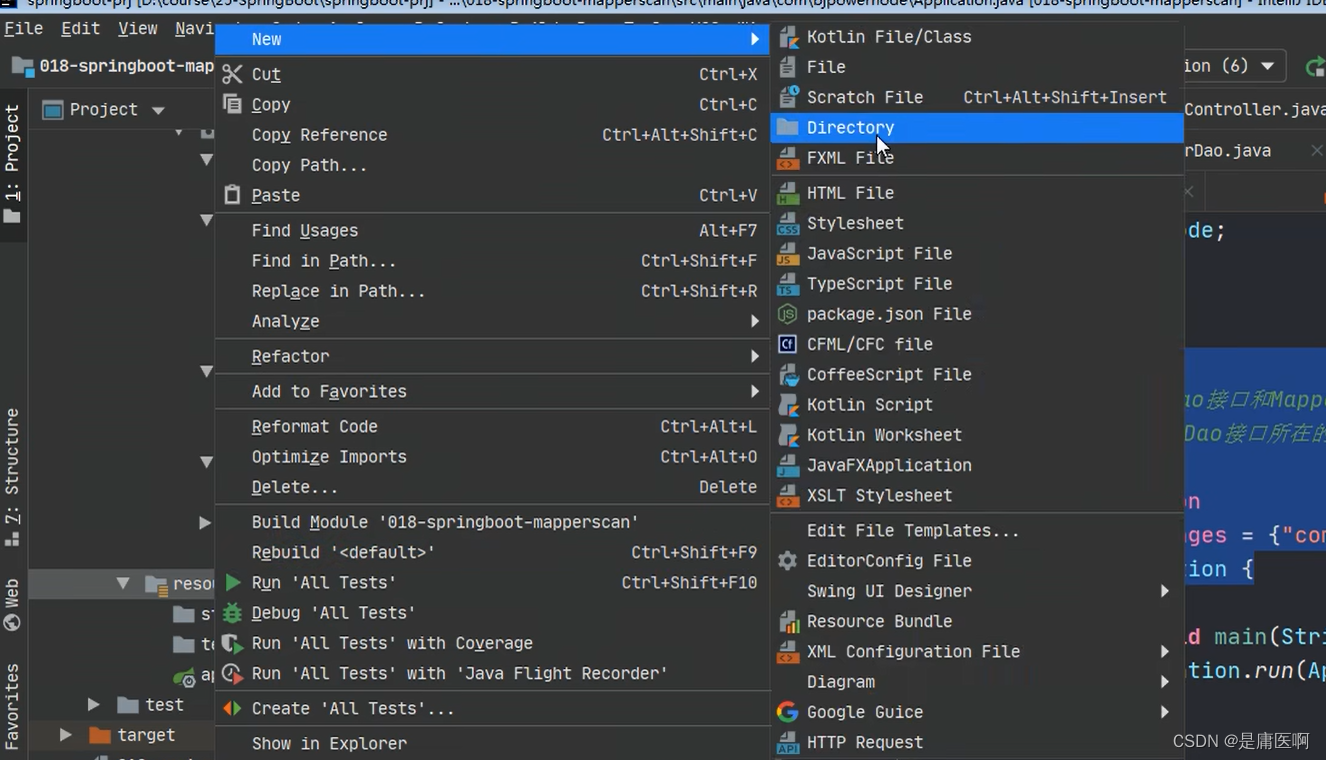Click the Resource Bundle icon
The image size is (1326, 760).
click(788, 621)
